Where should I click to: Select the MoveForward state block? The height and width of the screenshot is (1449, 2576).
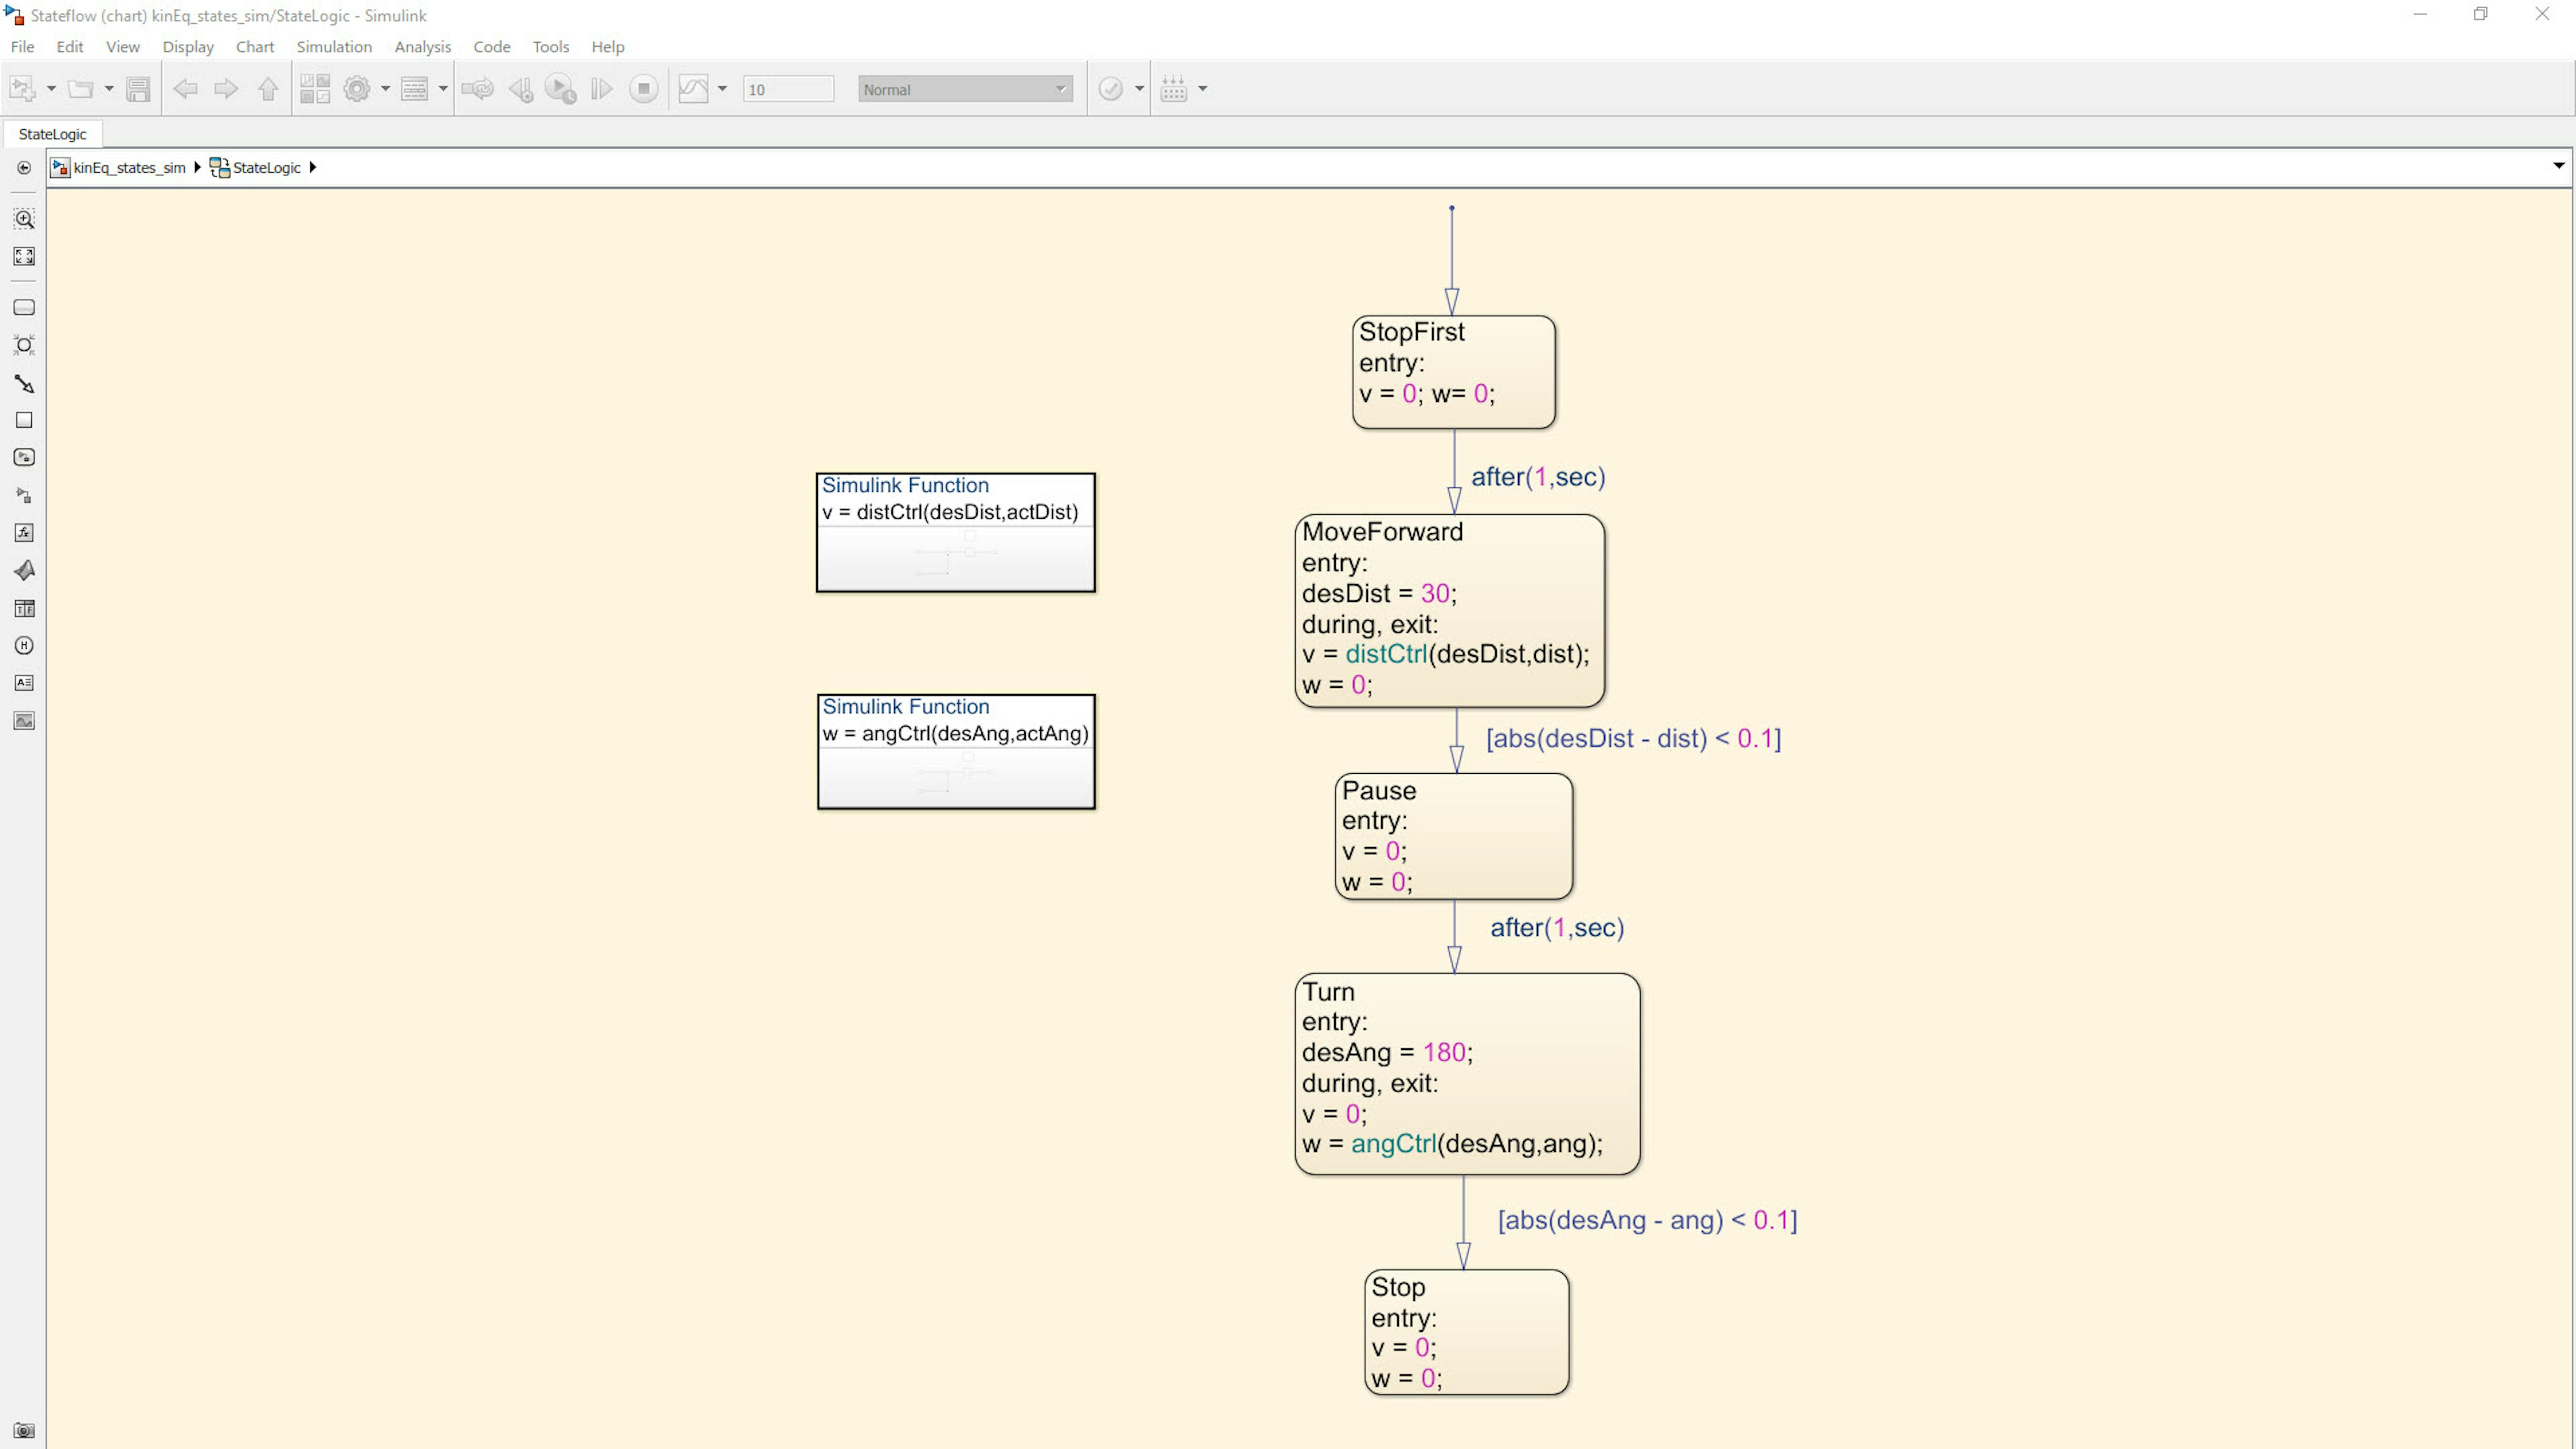(1449, 610)
